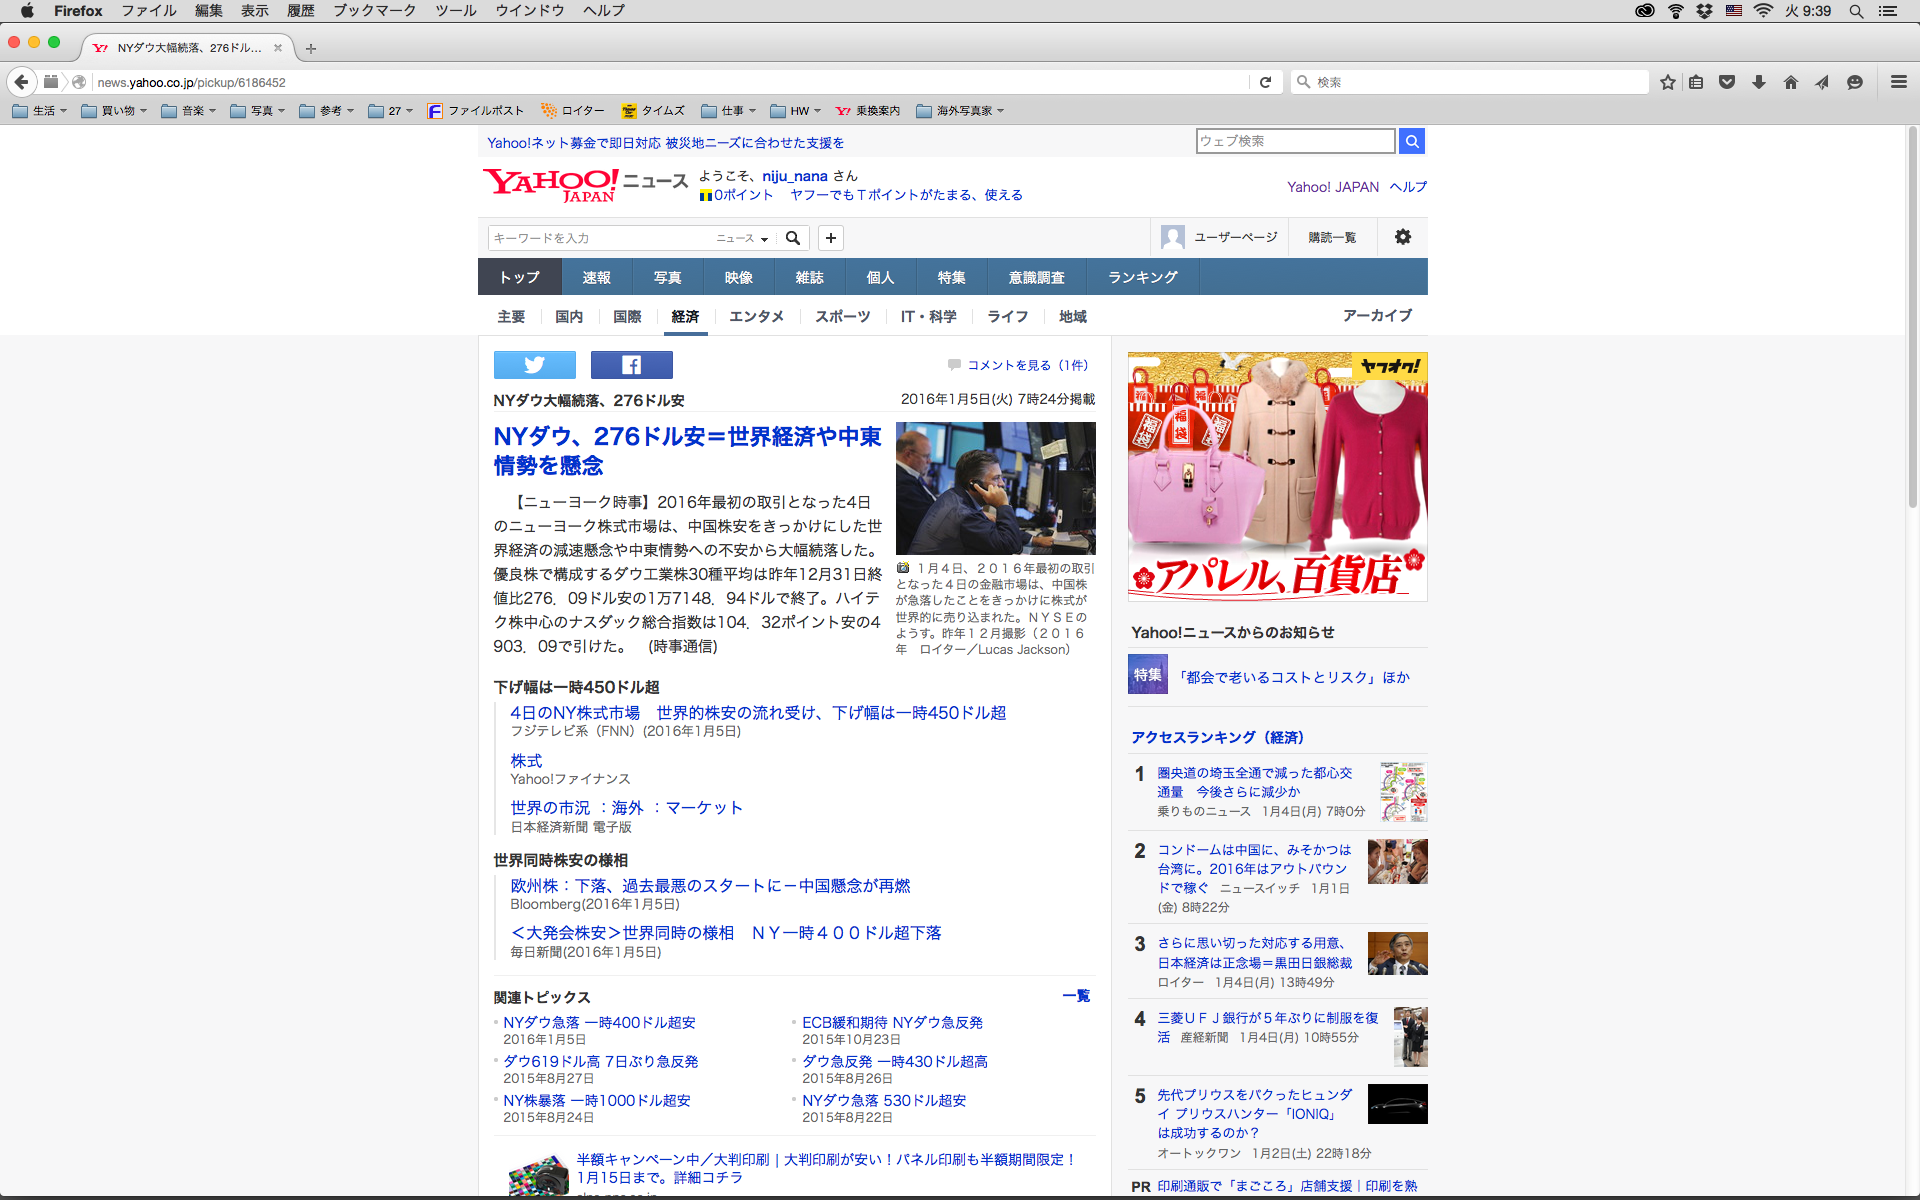Click コメントを見る comments link
The image size is (1920, 1200).
[x=1026, y=365]
